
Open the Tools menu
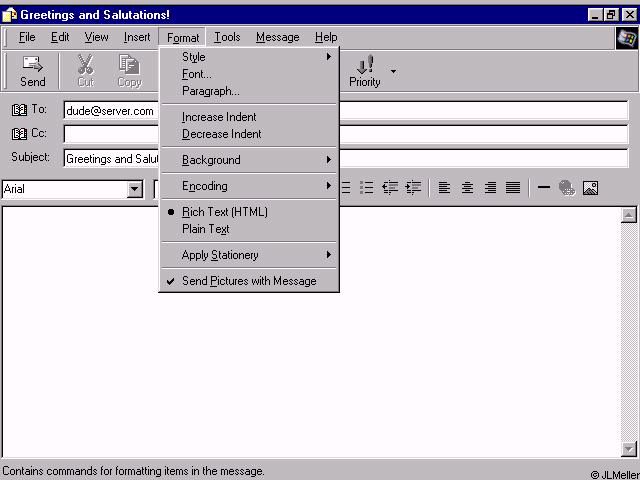point(227,37)
